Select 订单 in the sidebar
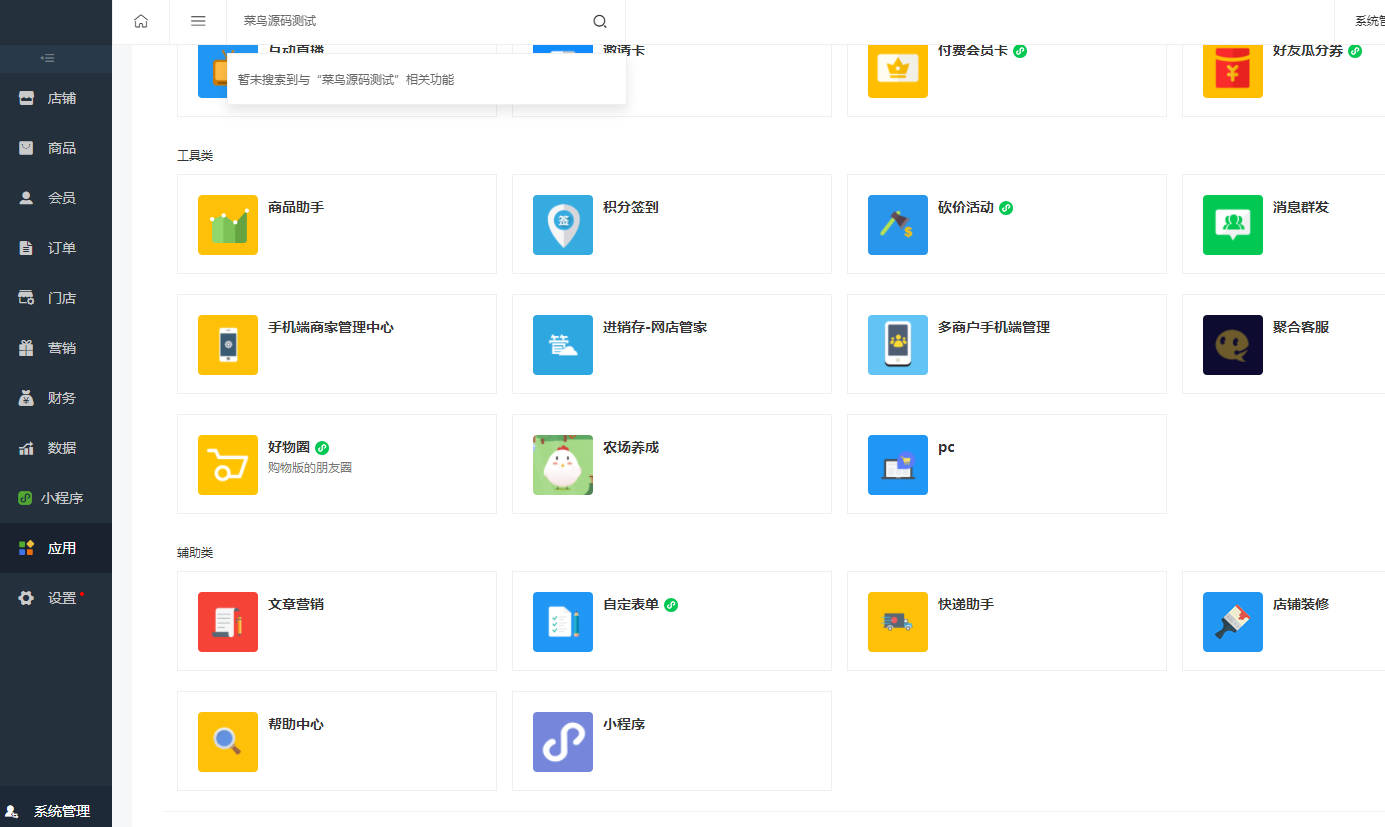Image resolution: width=1385 pixels, height=827 pixels. click(56, 248)
